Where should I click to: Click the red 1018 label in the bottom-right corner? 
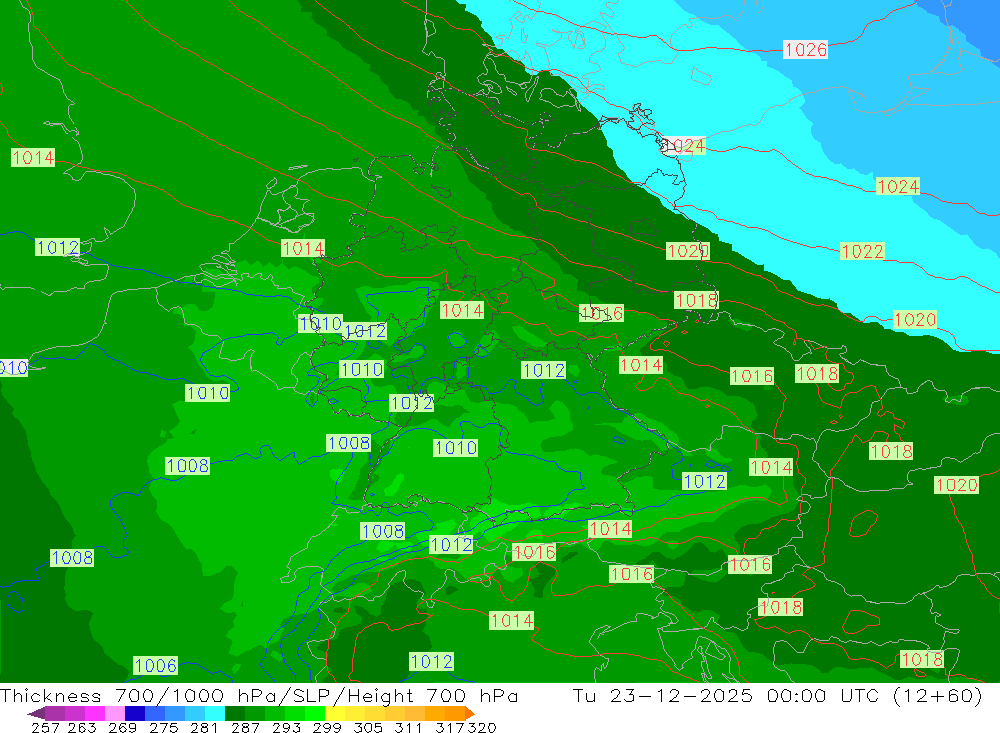click(x=922, y=660)
